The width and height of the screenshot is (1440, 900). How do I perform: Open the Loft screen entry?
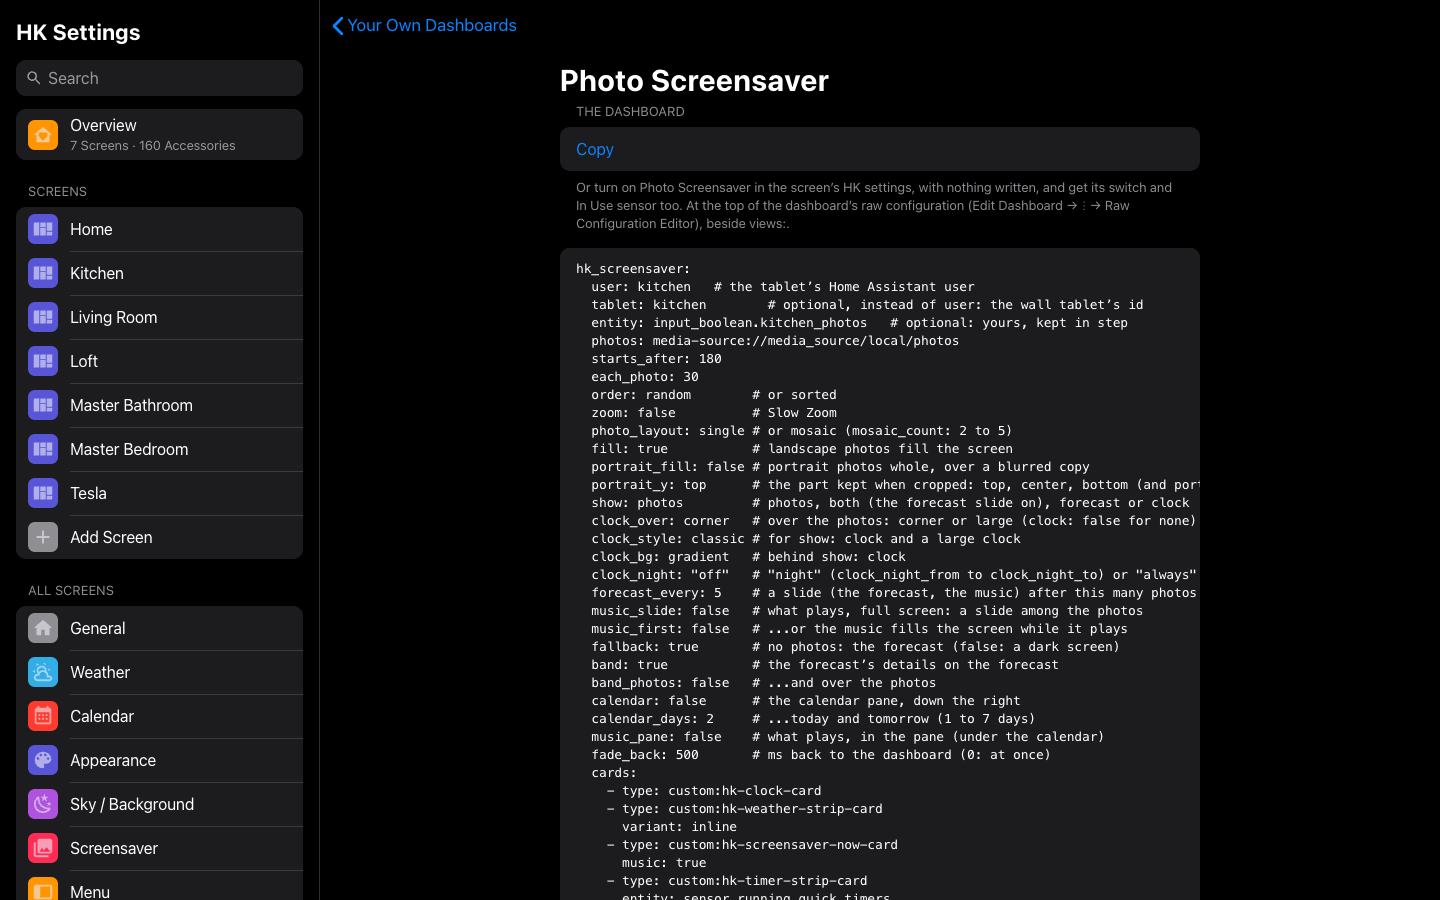159,361
